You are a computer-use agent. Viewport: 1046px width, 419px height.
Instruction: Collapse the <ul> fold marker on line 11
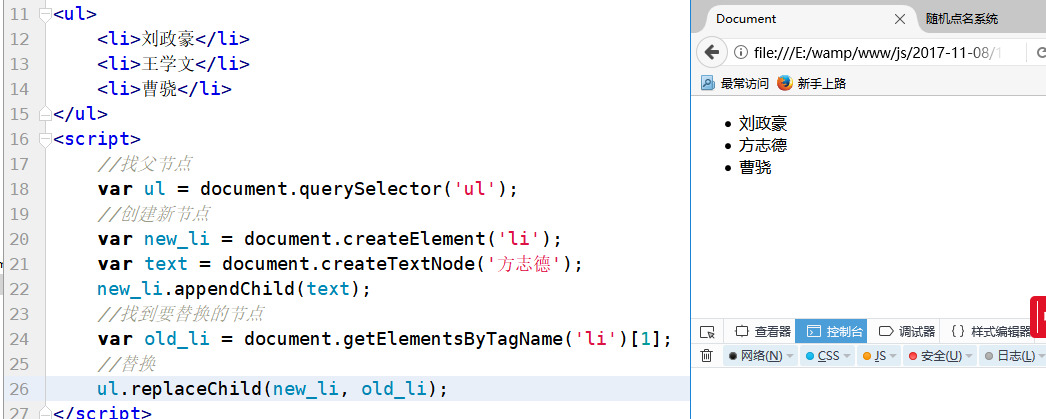(44, 16)
